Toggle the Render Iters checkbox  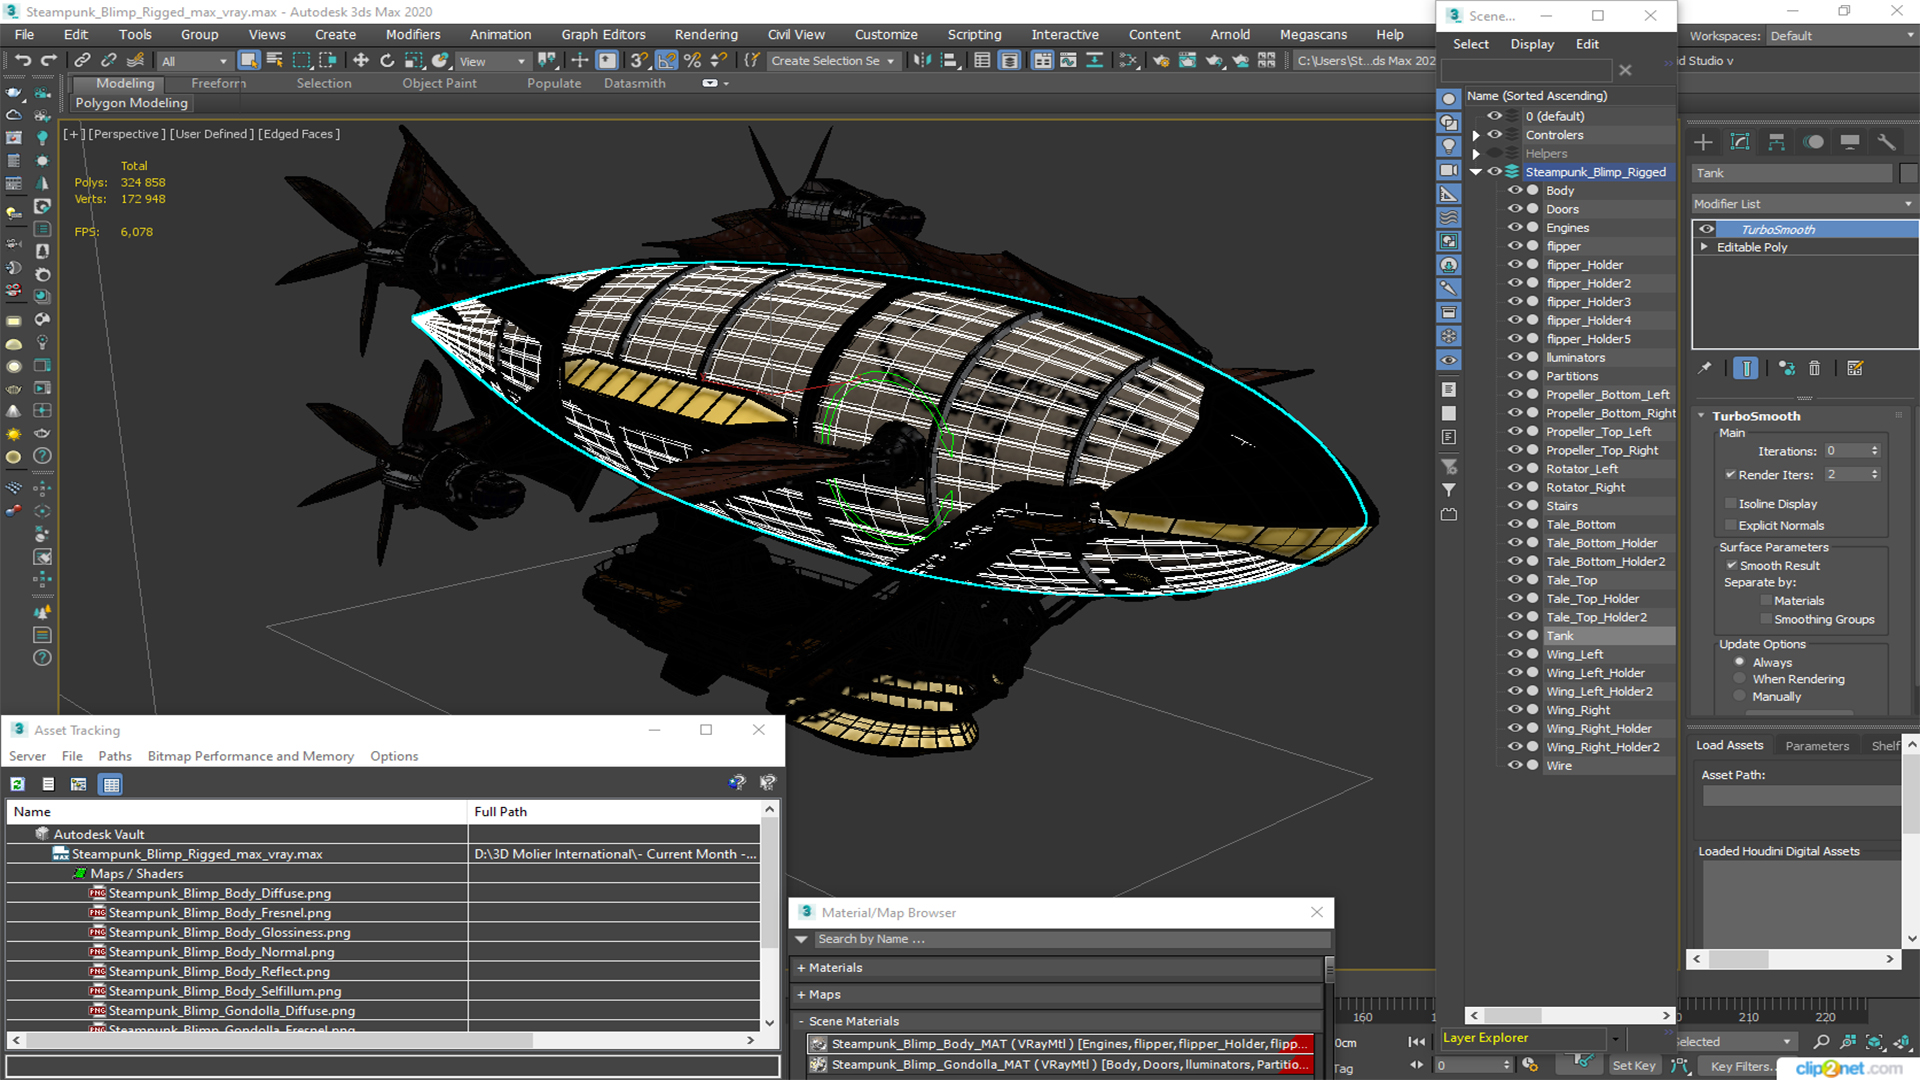1730,474
